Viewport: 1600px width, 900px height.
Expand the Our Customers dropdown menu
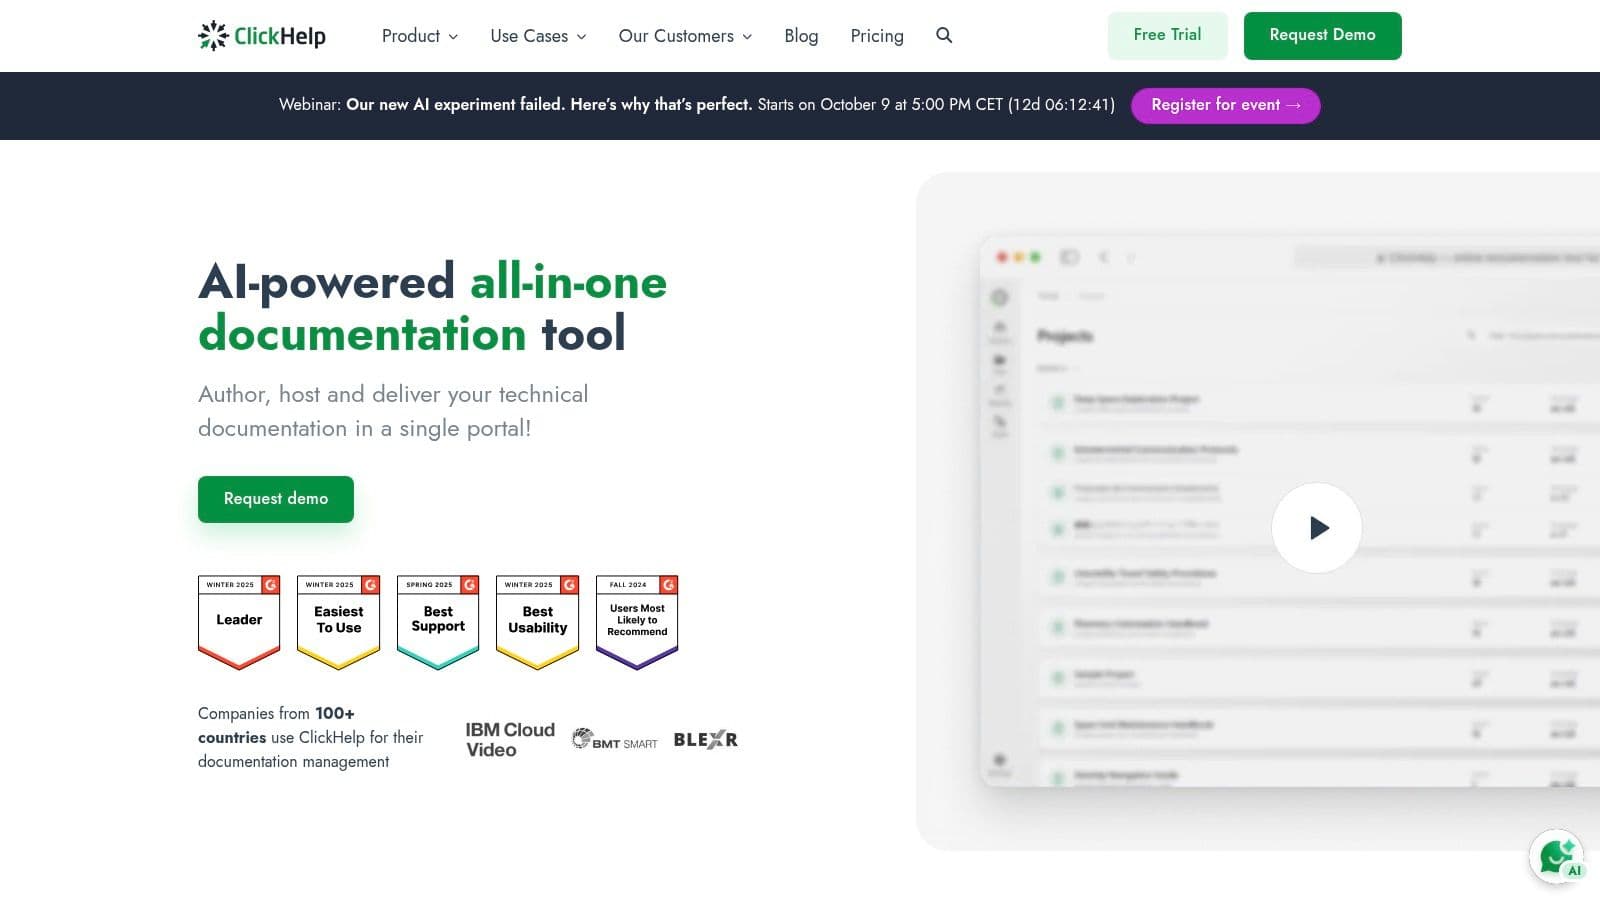pyautogui.click(x=685, y=36)
